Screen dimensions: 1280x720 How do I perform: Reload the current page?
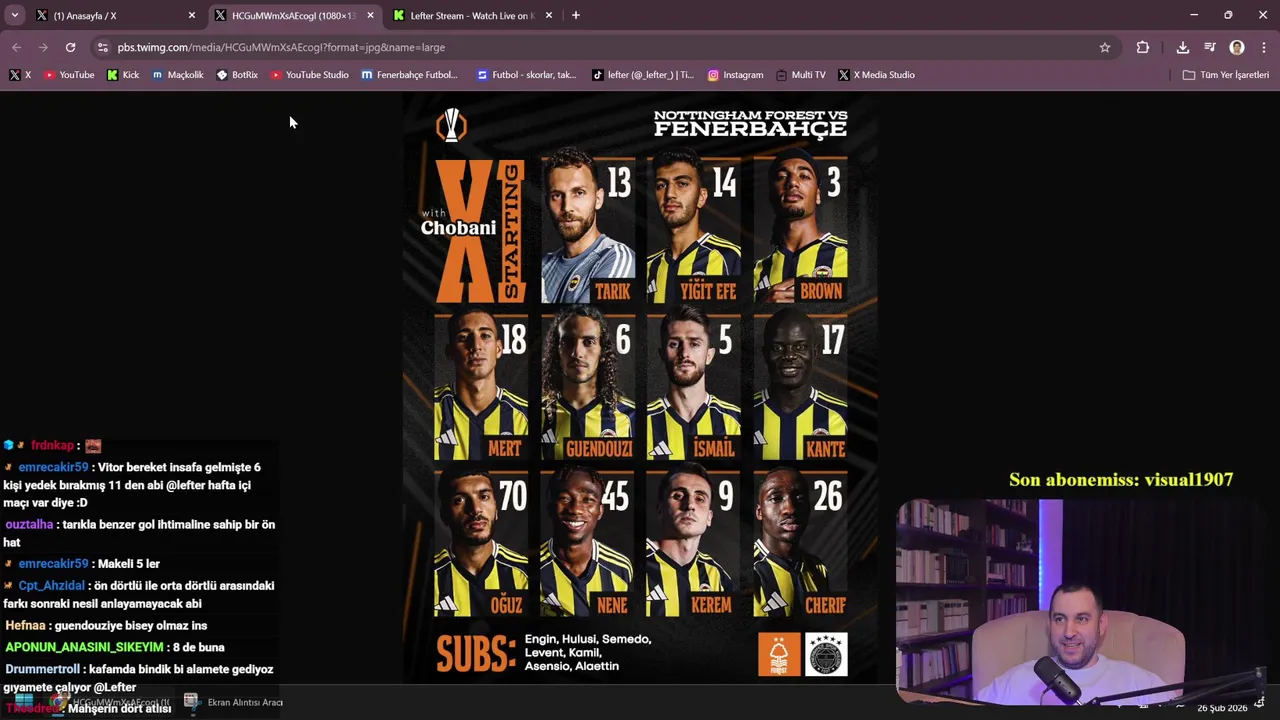point(70,47)
